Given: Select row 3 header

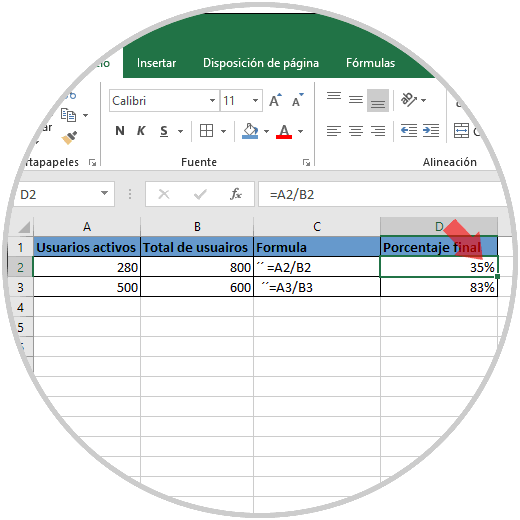Looking at the screenshot, I should point(20,287).
